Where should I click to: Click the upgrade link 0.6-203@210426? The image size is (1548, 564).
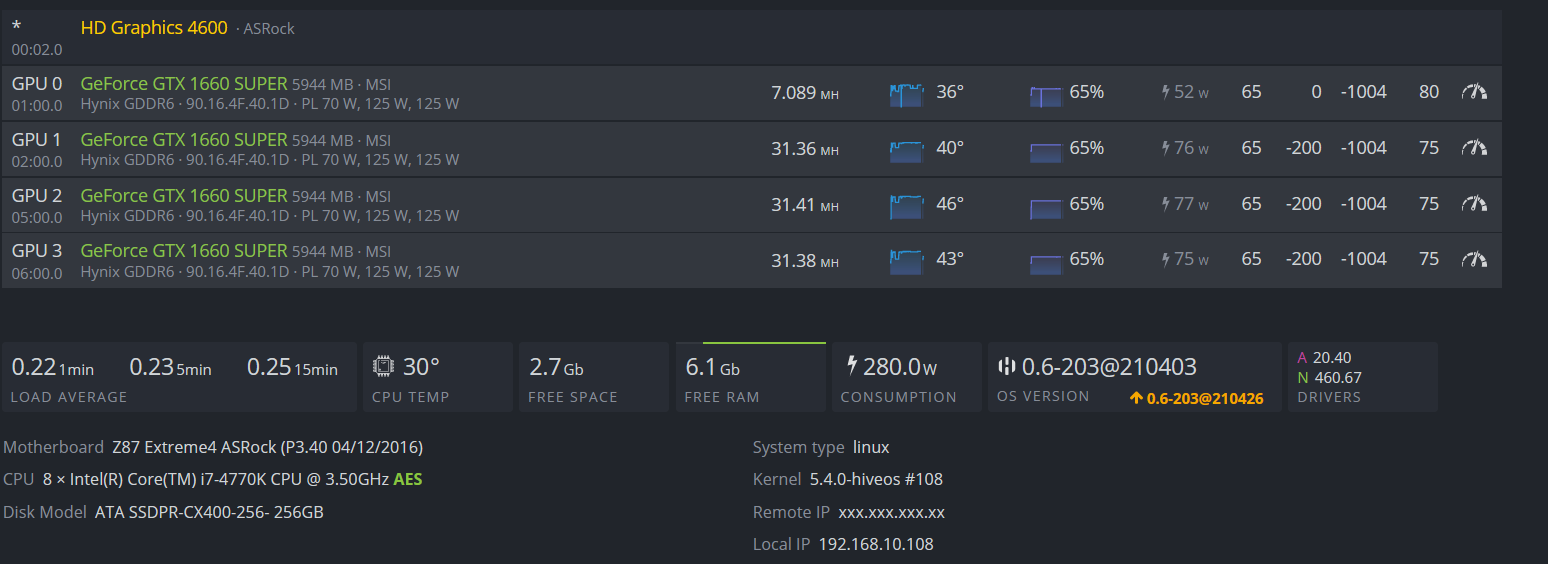1196,398
